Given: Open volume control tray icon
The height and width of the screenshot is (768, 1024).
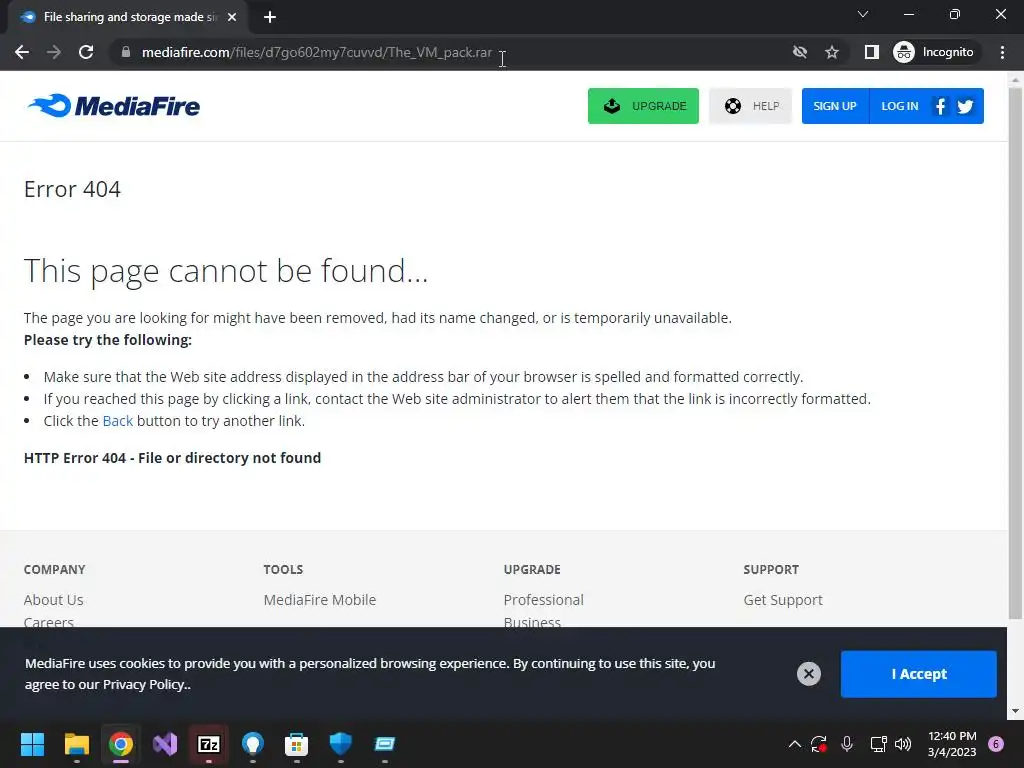Looking at the screenshot, I should click(903, 744).
